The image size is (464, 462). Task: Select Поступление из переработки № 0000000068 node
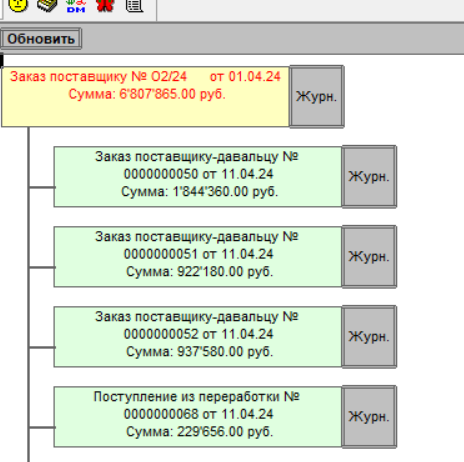pos(198,417)
